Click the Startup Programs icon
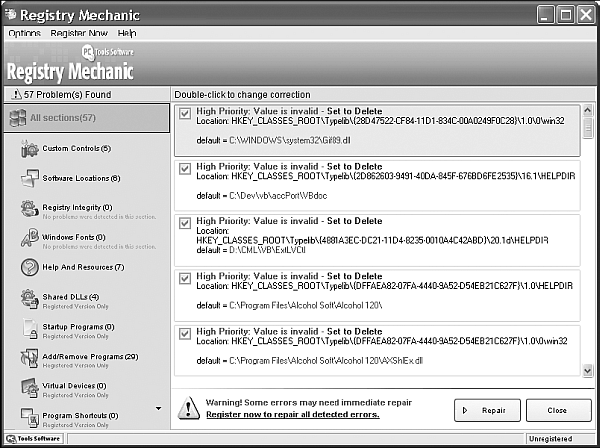 click(x=27, y=328)
